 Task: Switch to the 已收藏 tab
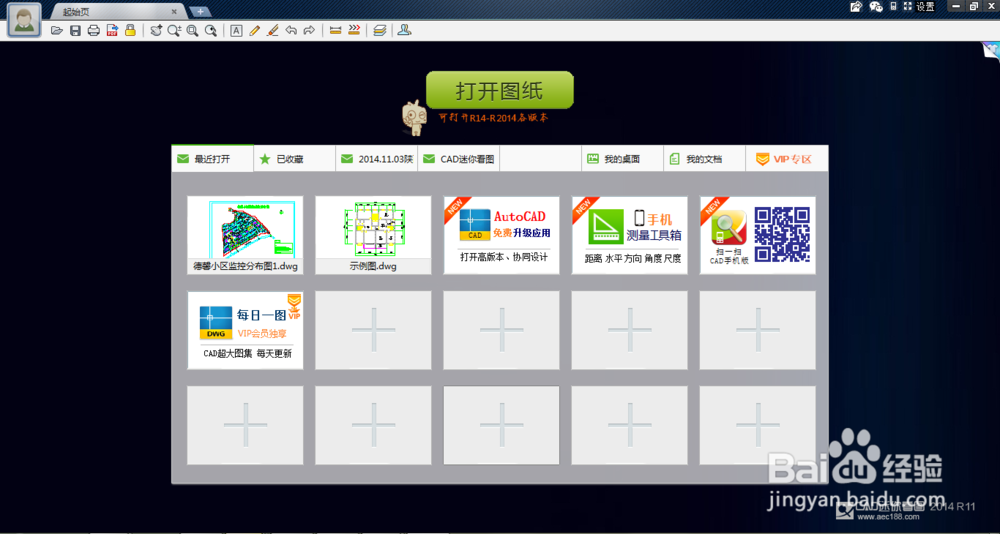coord(295,159)
